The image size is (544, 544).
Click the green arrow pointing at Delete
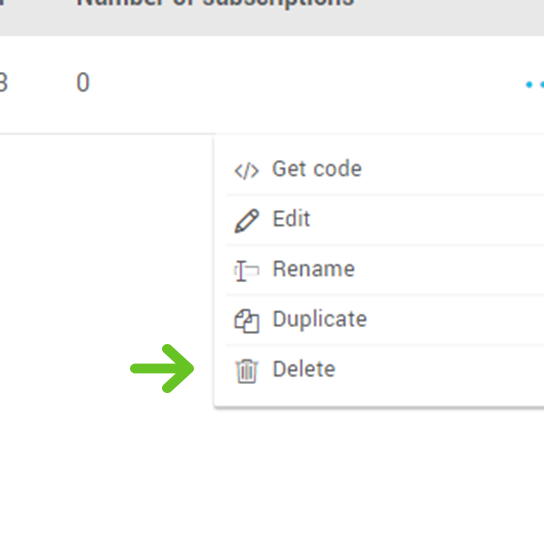pos(162,368)
